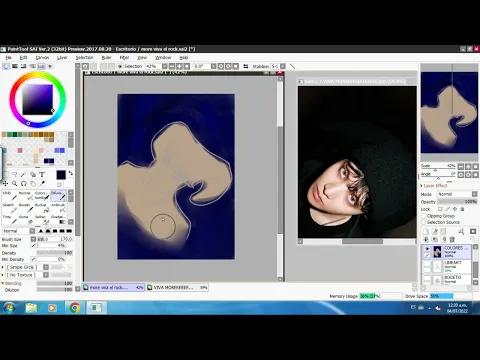This screenshot has height=360, width=480.
Task: Open the File menu
Action: point(9,58)
